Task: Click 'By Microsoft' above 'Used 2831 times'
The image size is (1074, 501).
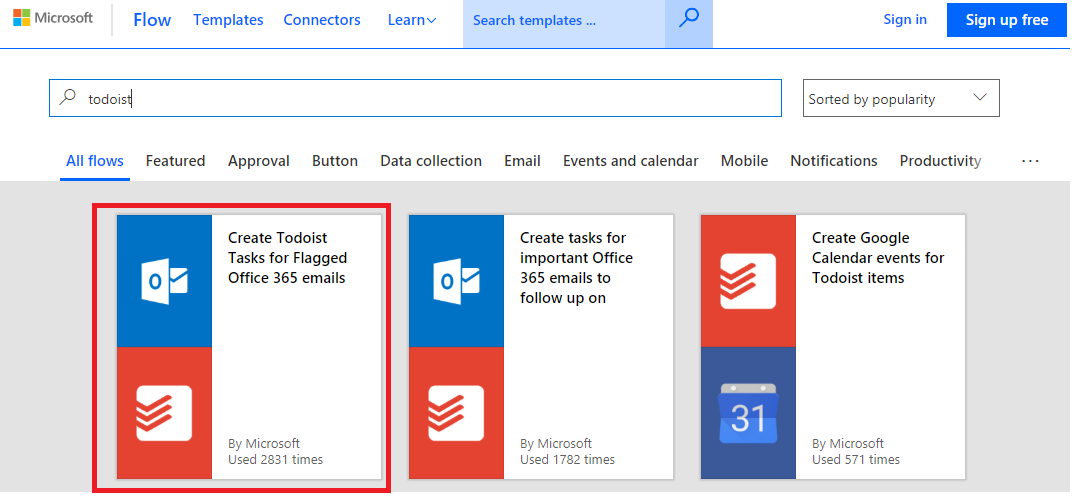Action: [264, 443]
